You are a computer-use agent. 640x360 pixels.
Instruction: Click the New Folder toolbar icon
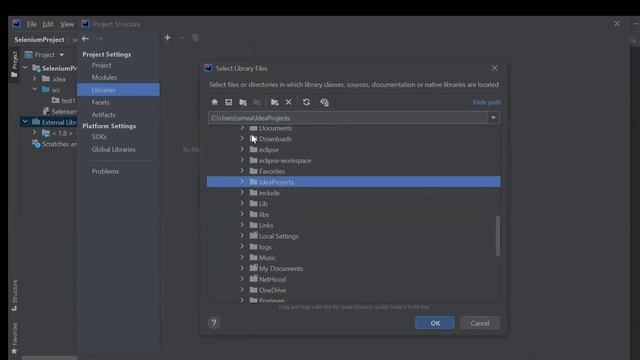(275, 102)
